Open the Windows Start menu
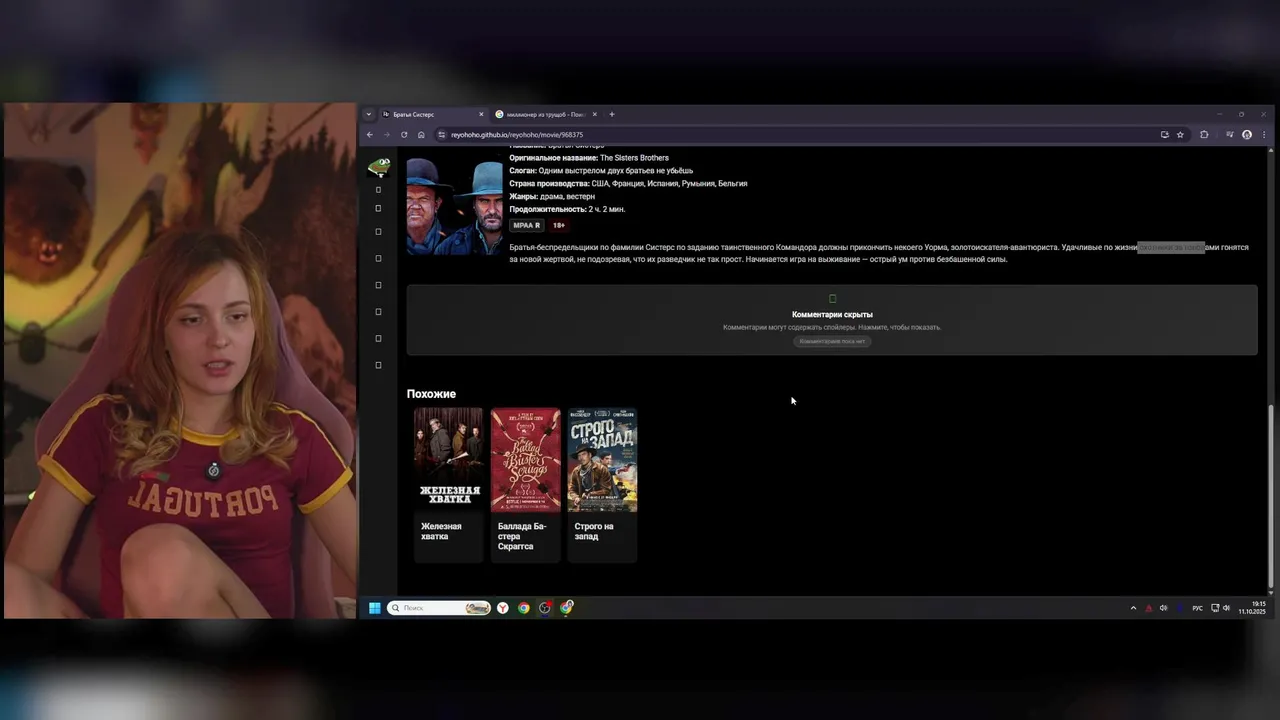 click(375, 608)
